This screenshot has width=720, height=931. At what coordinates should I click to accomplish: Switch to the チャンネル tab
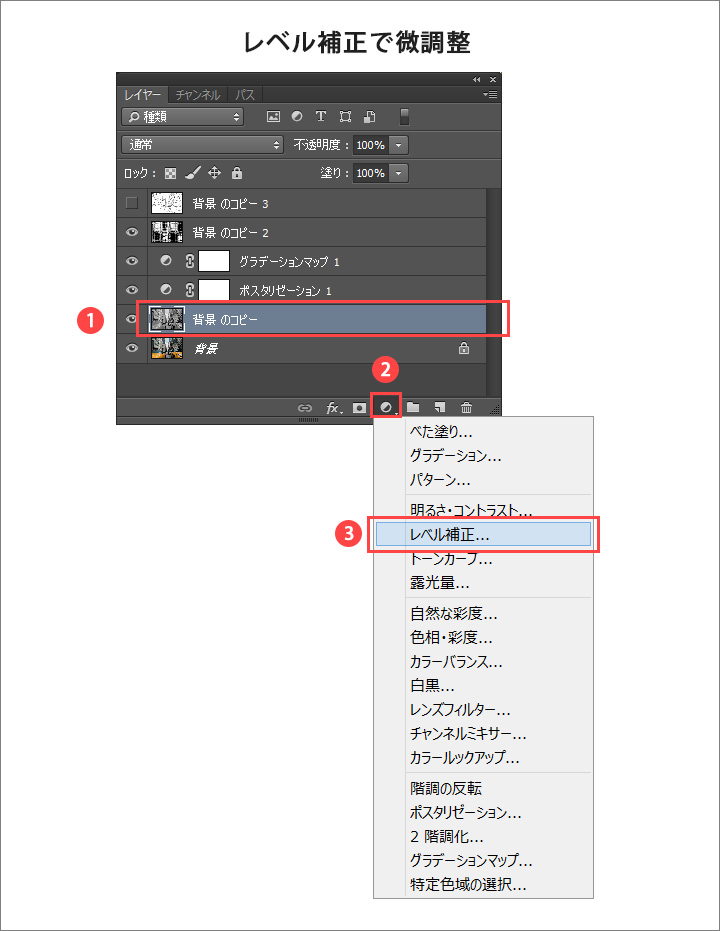pyautogui.click(x=198, y=94)
